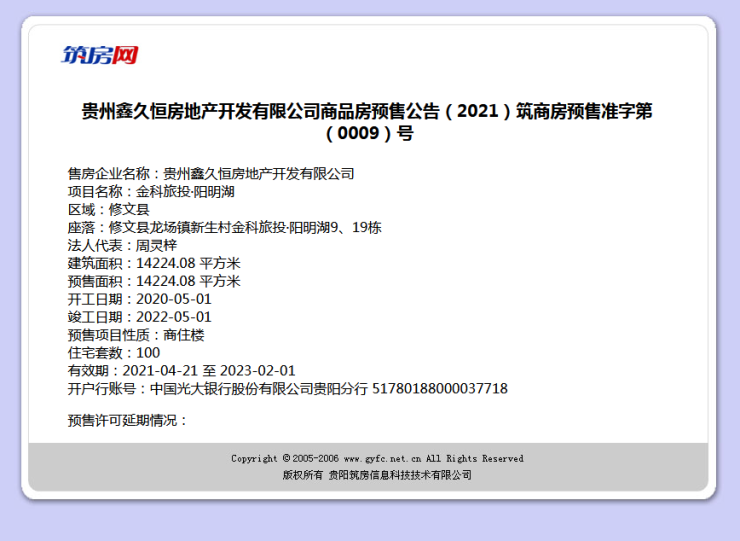Click the 预售项目性质:商住楼 line
This screenshot has width=740, height=541.
click(136, 335)
